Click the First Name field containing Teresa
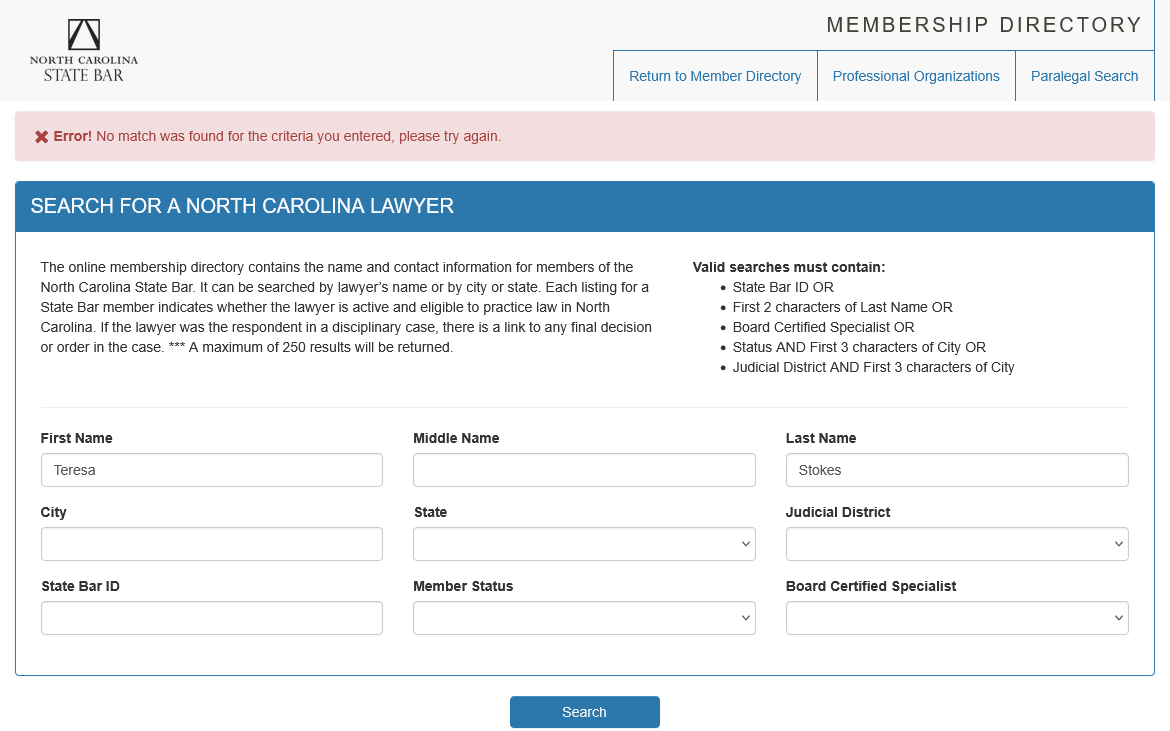This screenshot has height=731, width=1170. (x=211, y=470)
